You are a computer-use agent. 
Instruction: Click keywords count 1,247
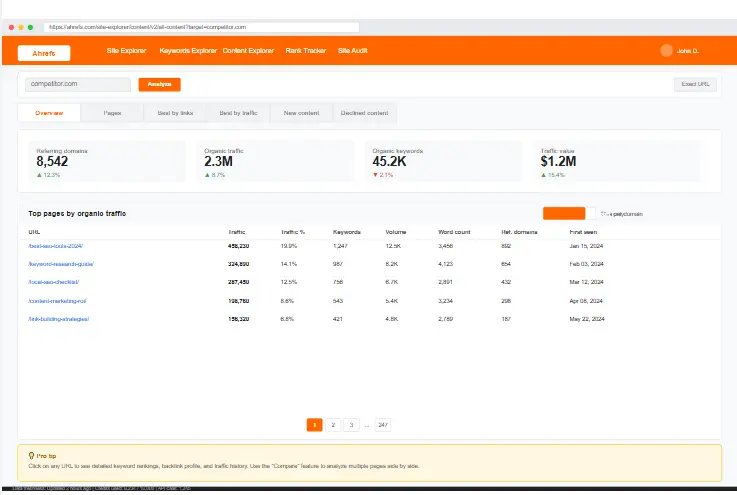click(340, 246)
